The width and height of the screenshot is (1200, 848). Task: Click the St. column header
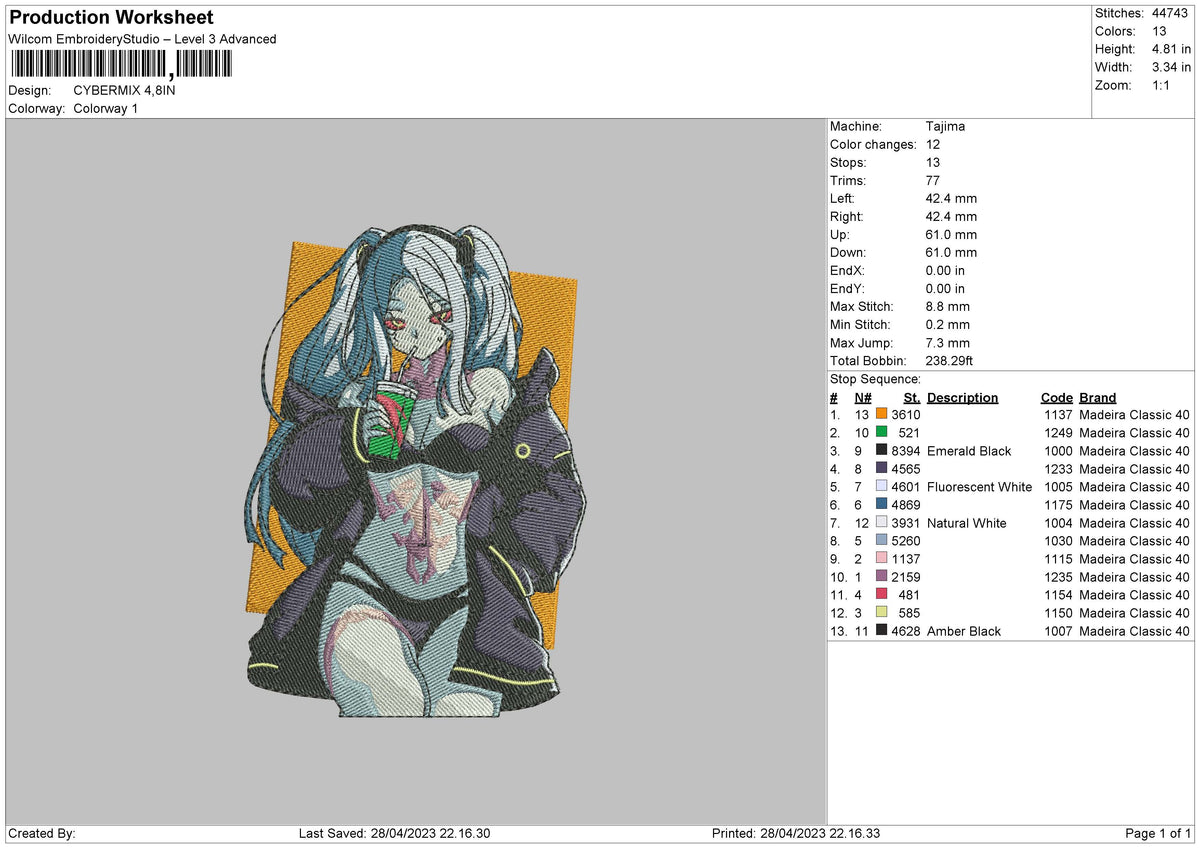pyautogui.click(x=910, y=397)
